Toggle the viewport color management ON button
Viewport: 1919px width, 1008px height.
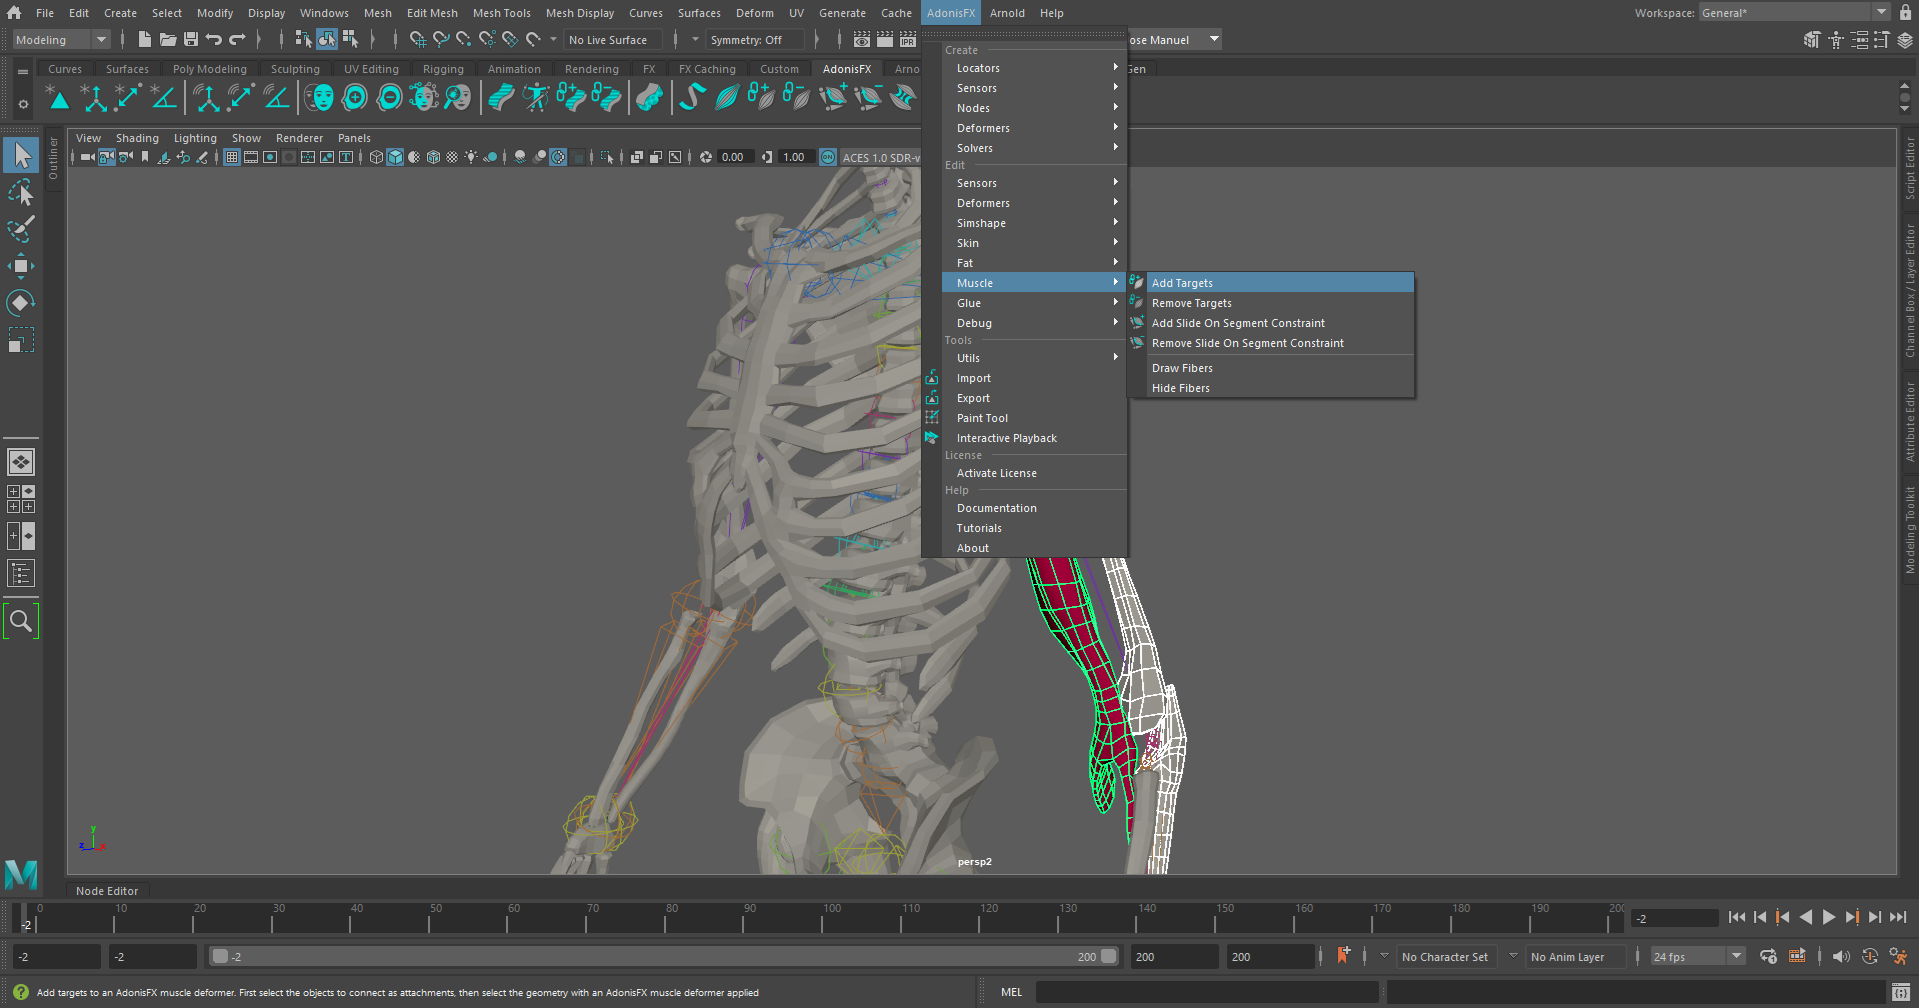coord(828,157)
